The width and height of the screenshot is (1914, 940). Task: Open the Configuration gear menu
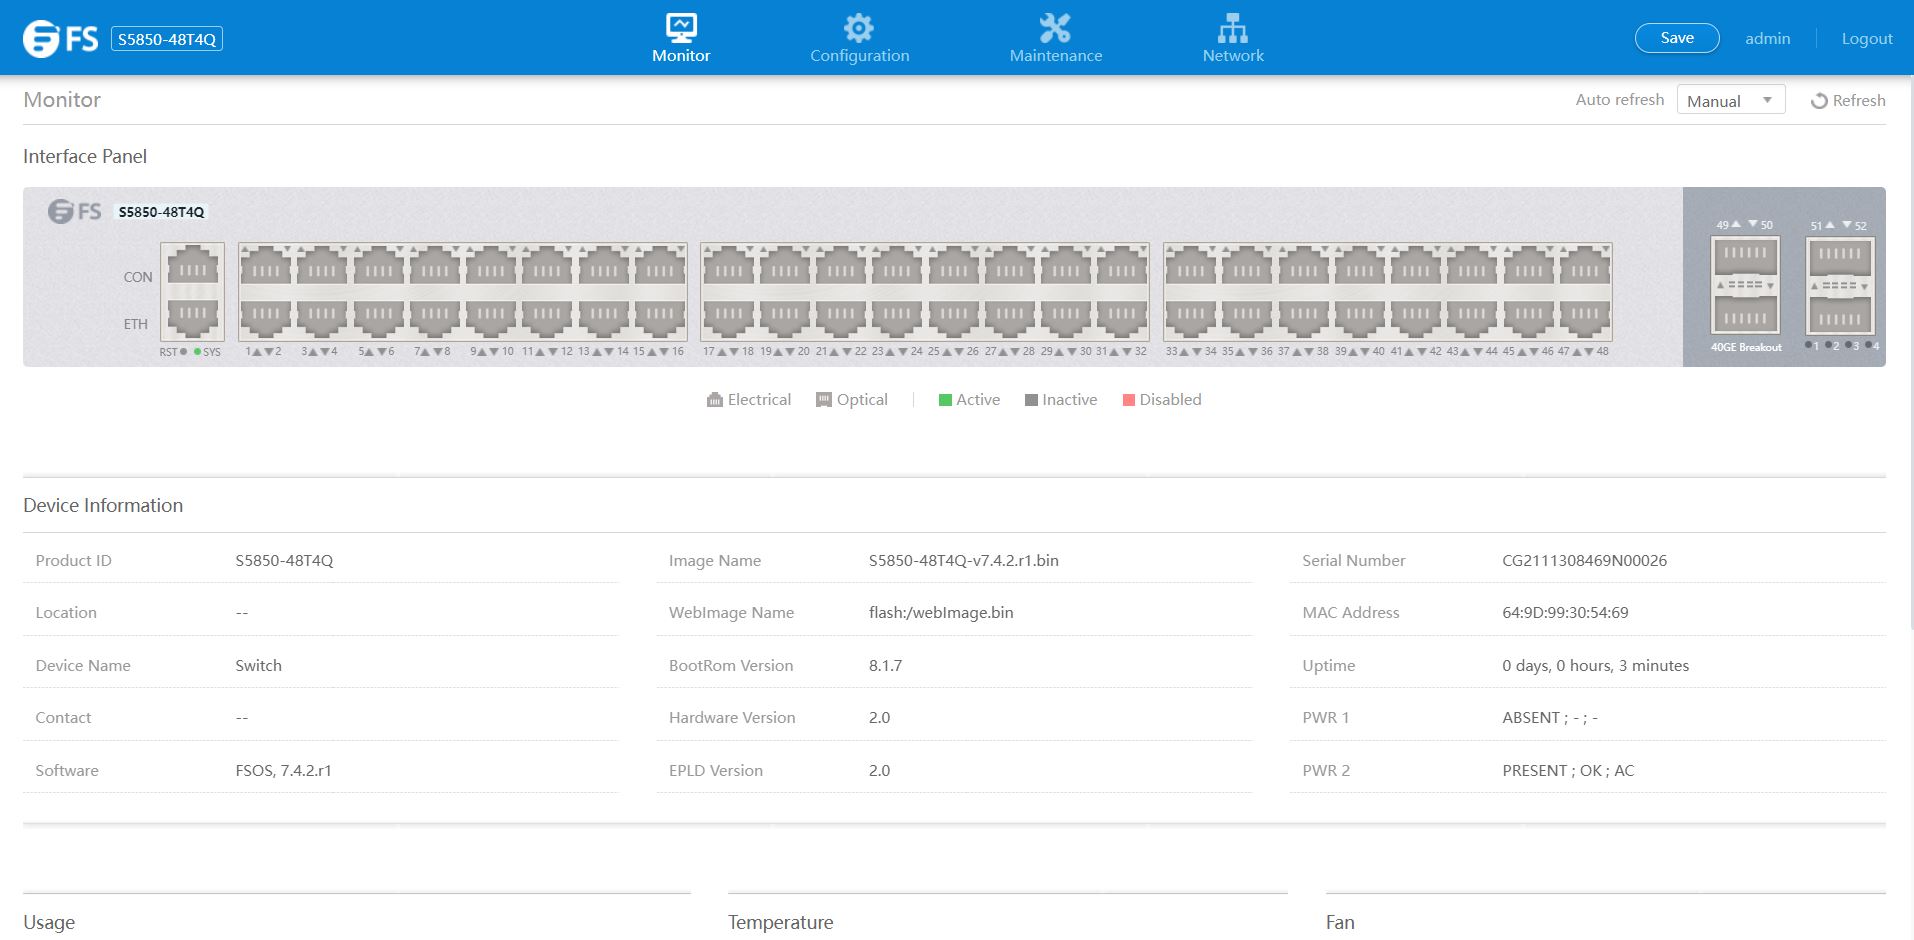click(859, 28)
